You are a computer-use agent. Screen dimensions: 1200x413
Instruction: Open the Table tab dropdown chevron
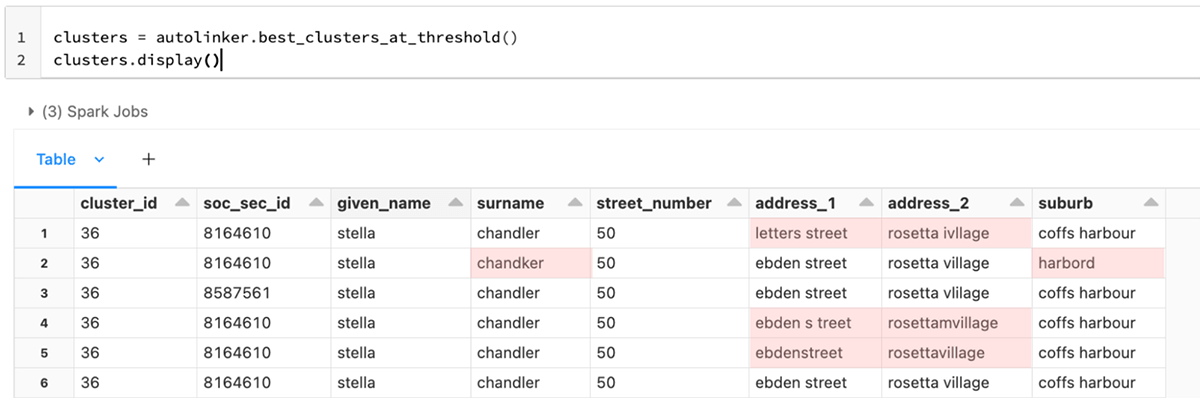[x=99, y=159]
